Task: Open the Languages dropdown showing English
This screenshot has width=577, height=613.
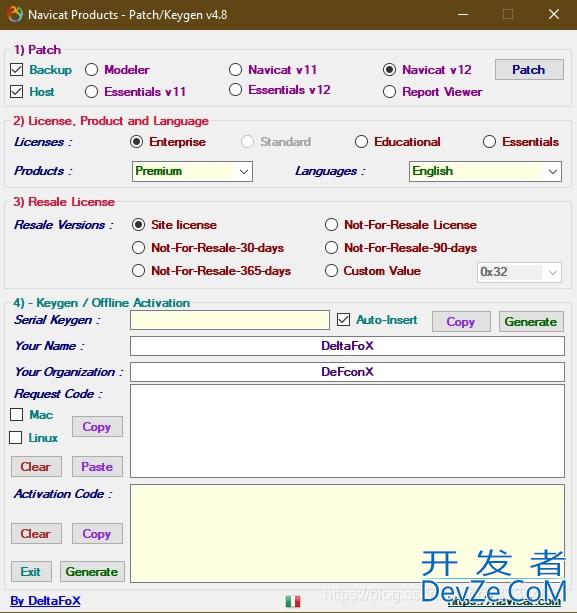Action: coord(485,172)
